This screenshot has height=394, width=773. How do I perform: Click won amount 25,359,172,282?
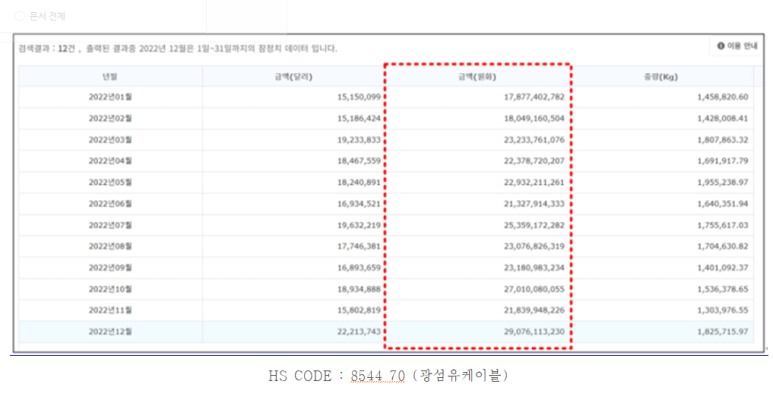pos(534,225)
